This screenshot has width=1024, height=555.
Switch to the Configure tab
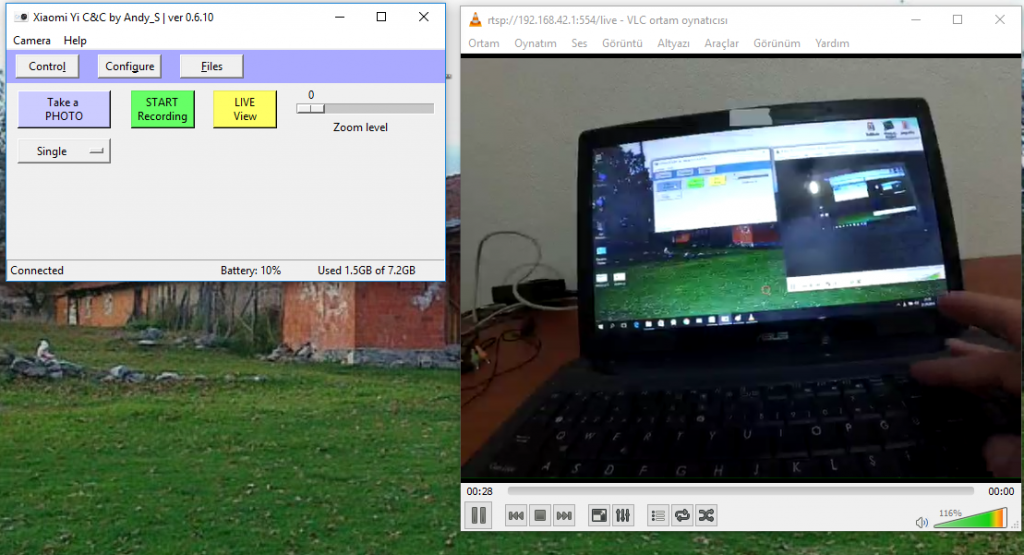129,66
